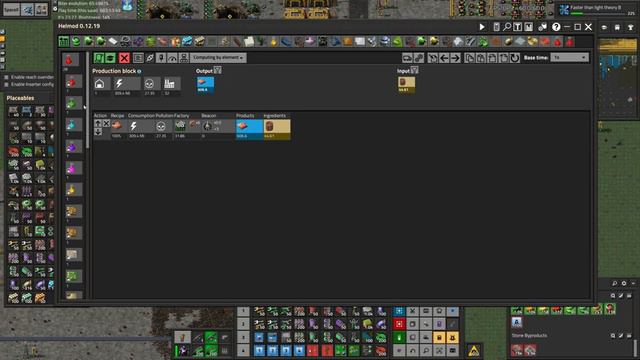Toggle Enable inserter config checkbox

(7, 84)
